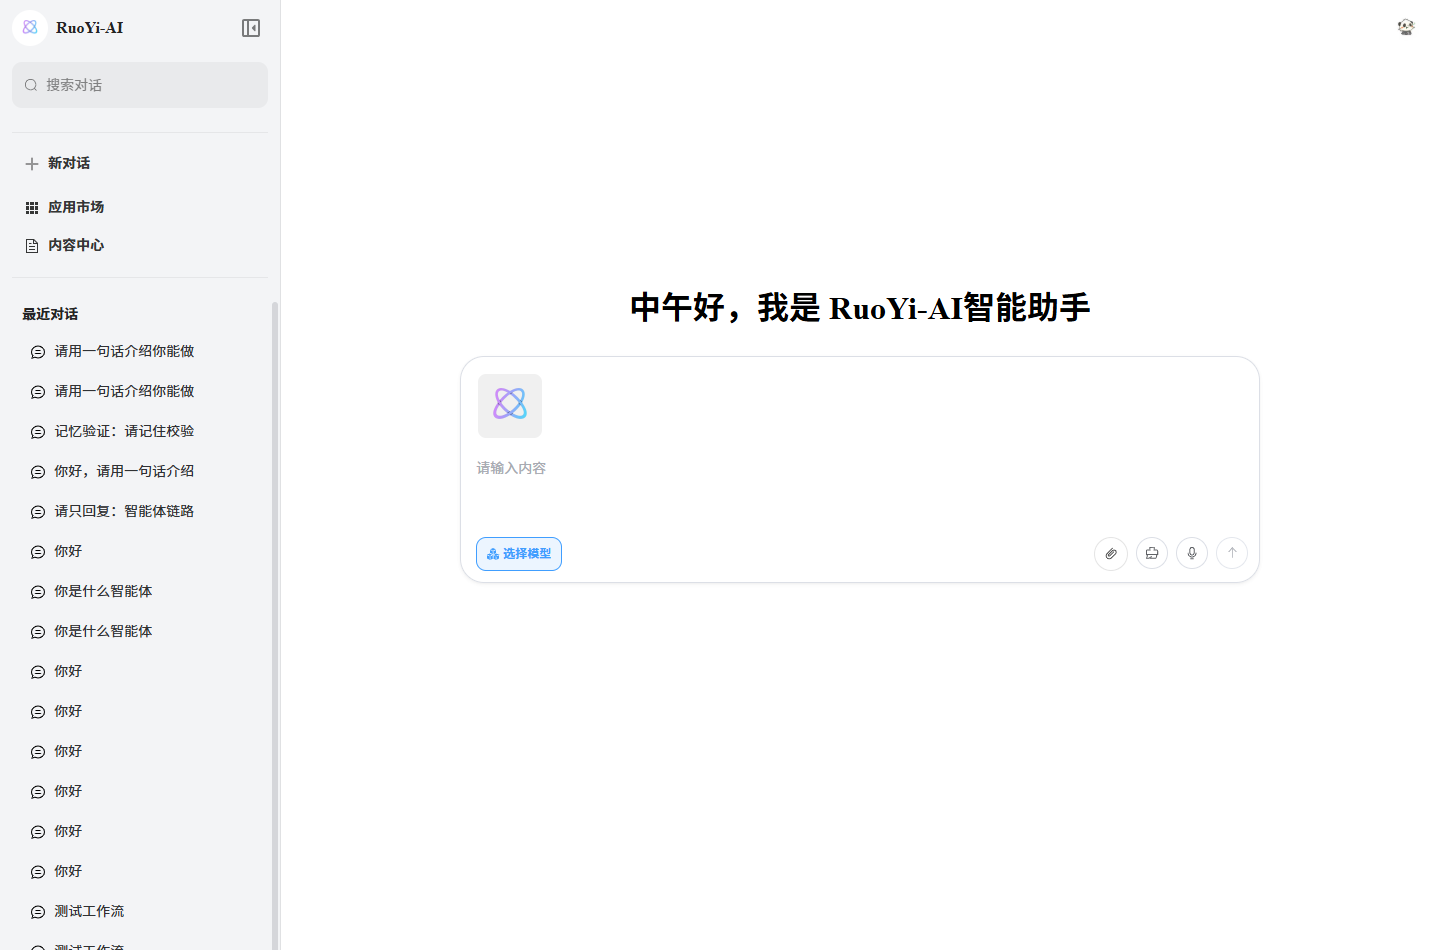
Task: Click the paperclip attachment icon
Action: (1111, 553)
